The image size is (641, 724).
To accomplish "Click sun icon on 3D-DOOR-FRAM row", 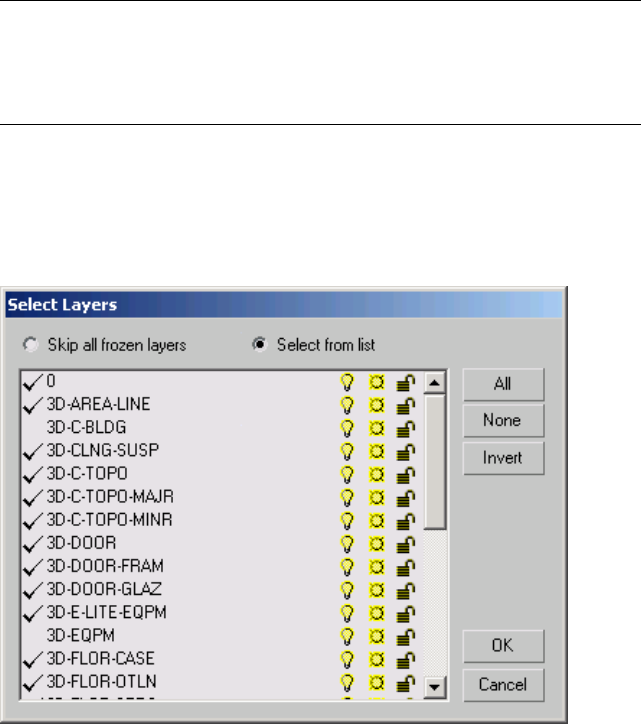I will (x=376, y=567).
